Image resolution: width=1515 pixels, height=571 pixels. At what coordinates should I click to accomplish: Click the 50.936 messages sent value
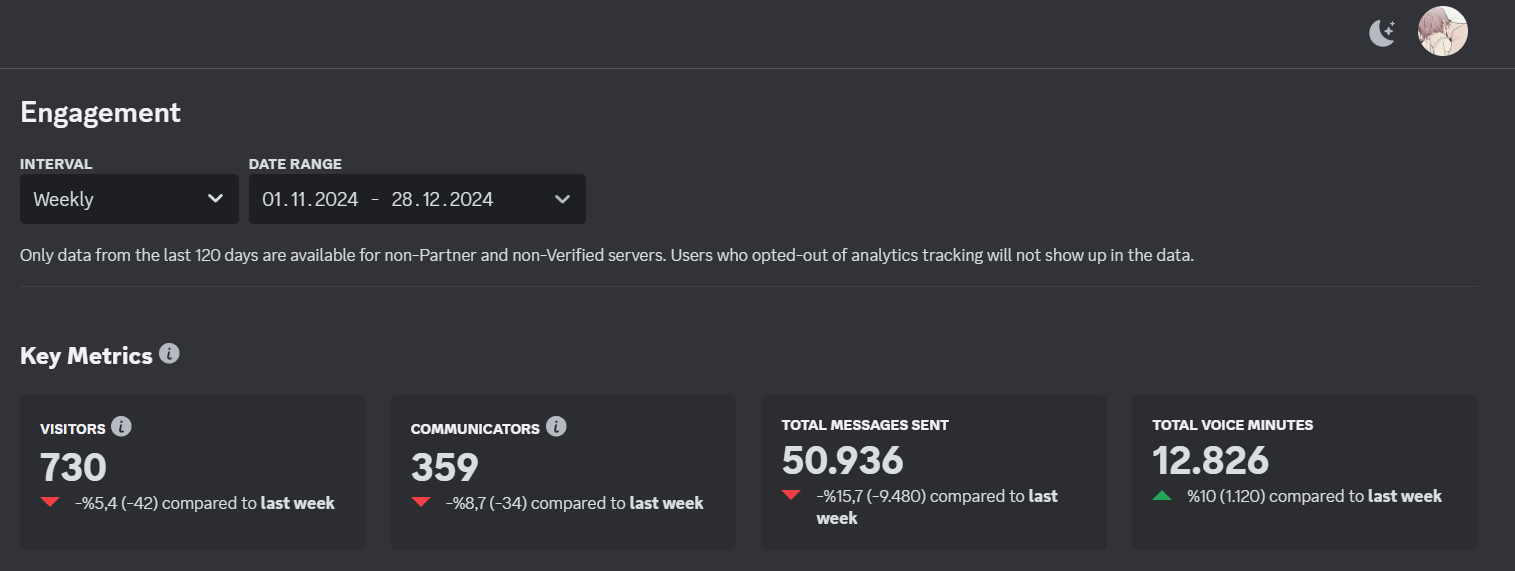coord(843,460)
